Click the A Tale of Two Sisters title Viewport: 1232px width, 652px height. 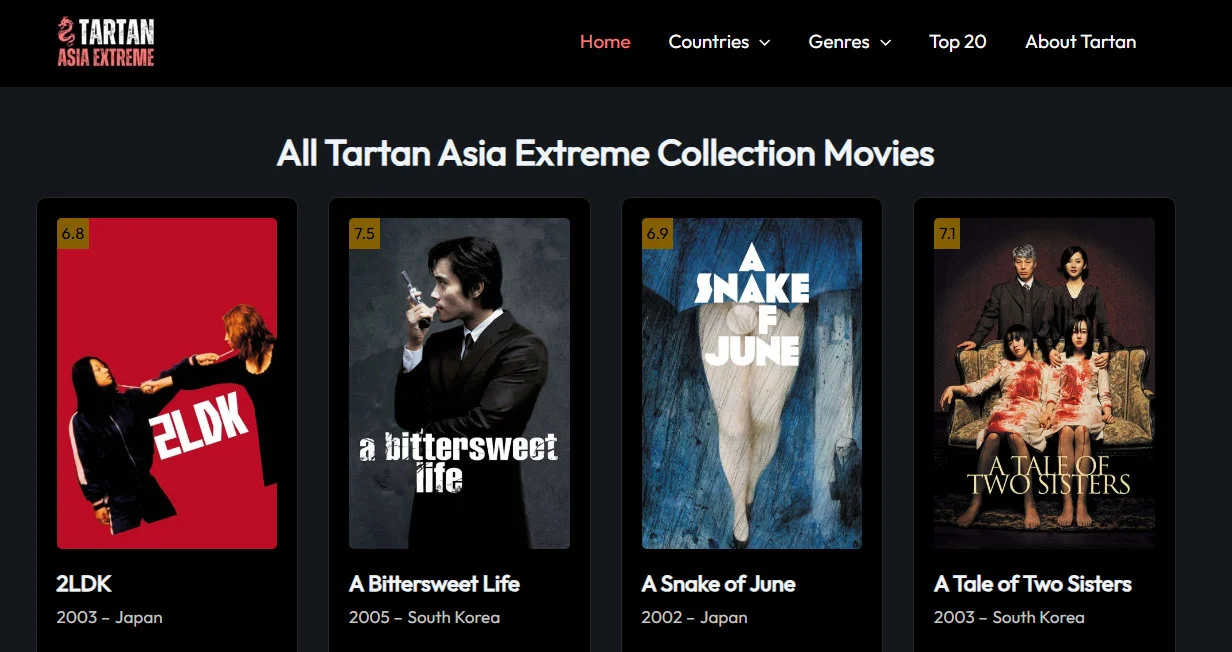[x=1033, y=584]
